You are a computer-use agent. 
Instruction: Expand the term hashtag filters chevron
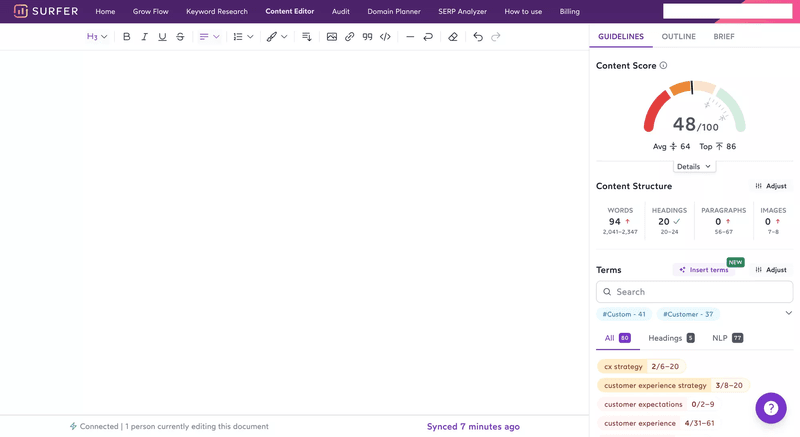pyautogui.click(x=788, y=314)
